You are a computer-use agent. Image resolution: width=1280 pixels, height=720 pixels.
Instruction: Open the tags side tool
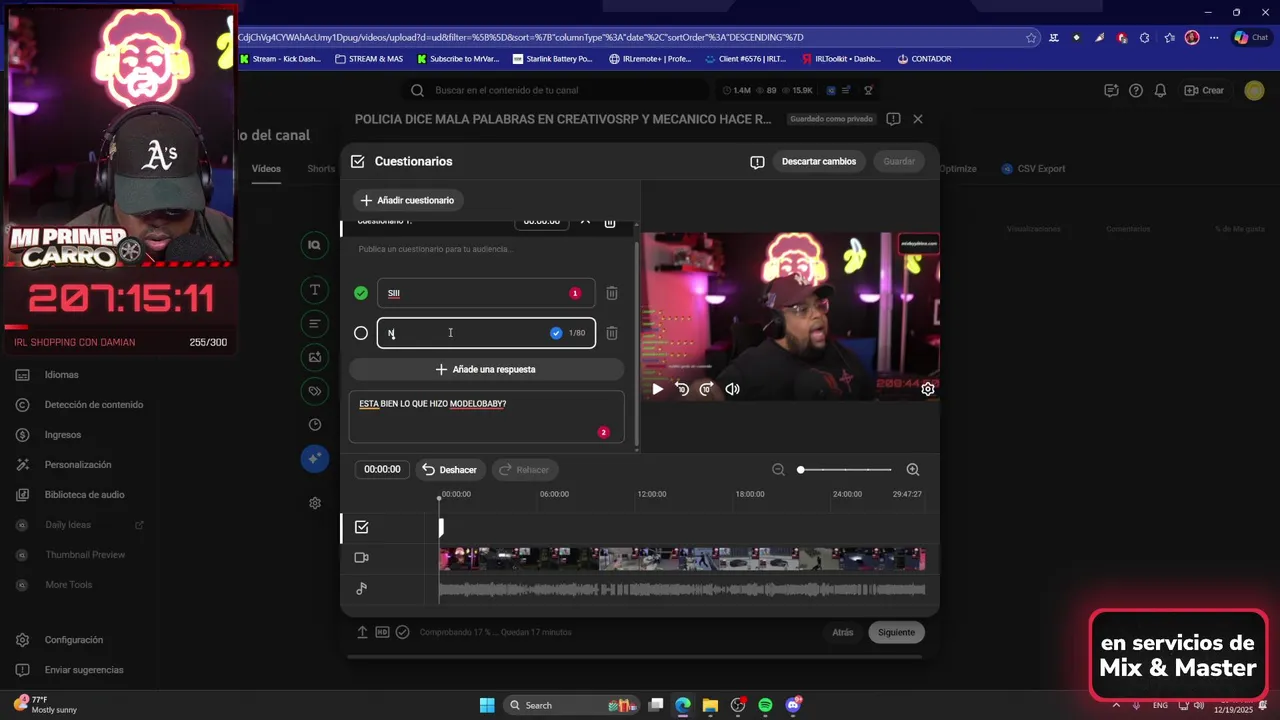pyautogui.click(x=314, y=391)
